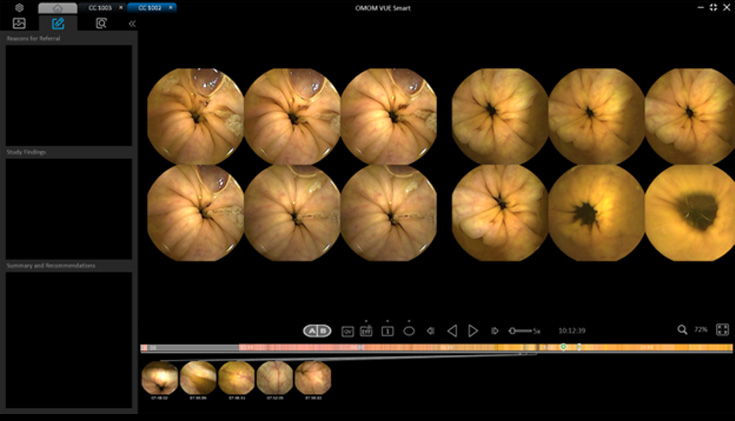Click the Reasons for Referral text box
This screenshot has width=735, height=421.
(68, 94)
